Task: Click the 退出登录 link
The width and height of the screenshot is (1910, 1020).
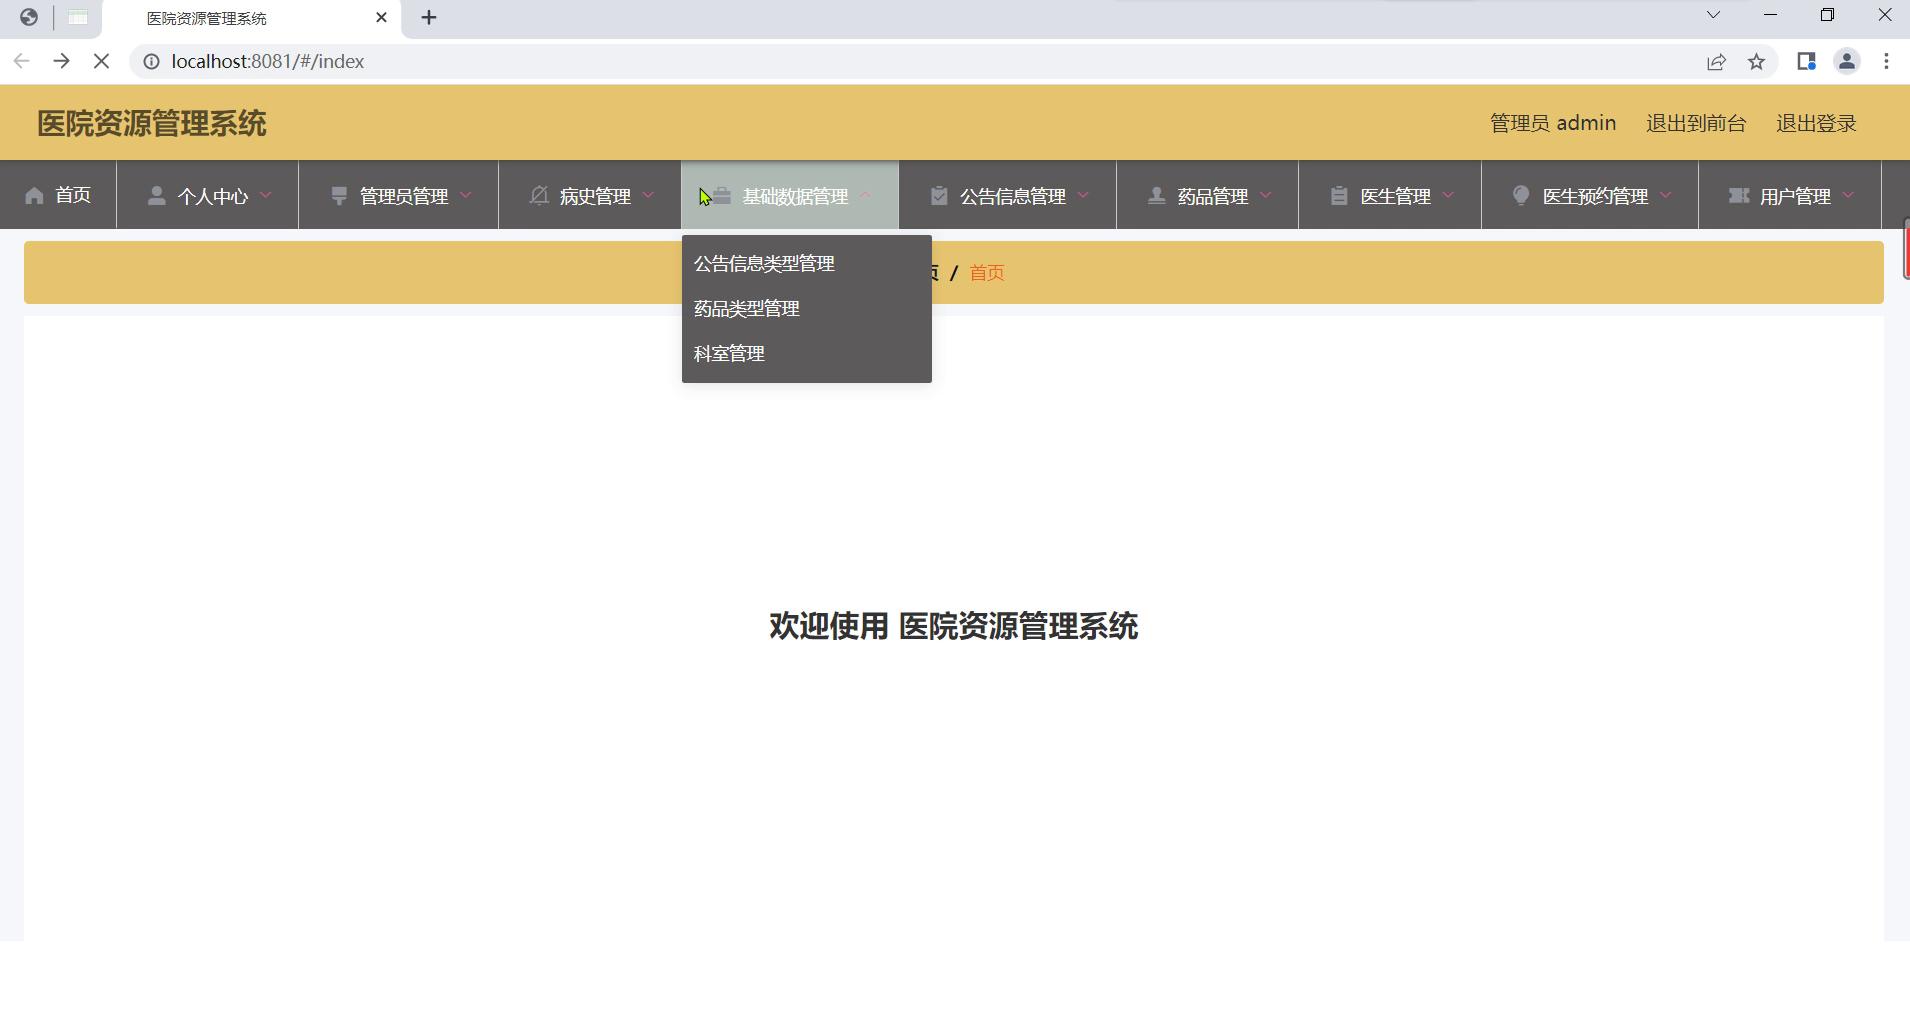Action: point(1816,123)
